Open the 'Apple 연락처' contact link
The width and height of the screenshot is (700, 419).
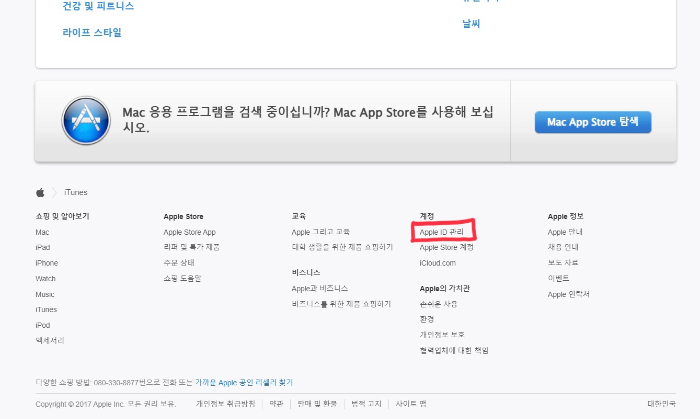[569, 294]
